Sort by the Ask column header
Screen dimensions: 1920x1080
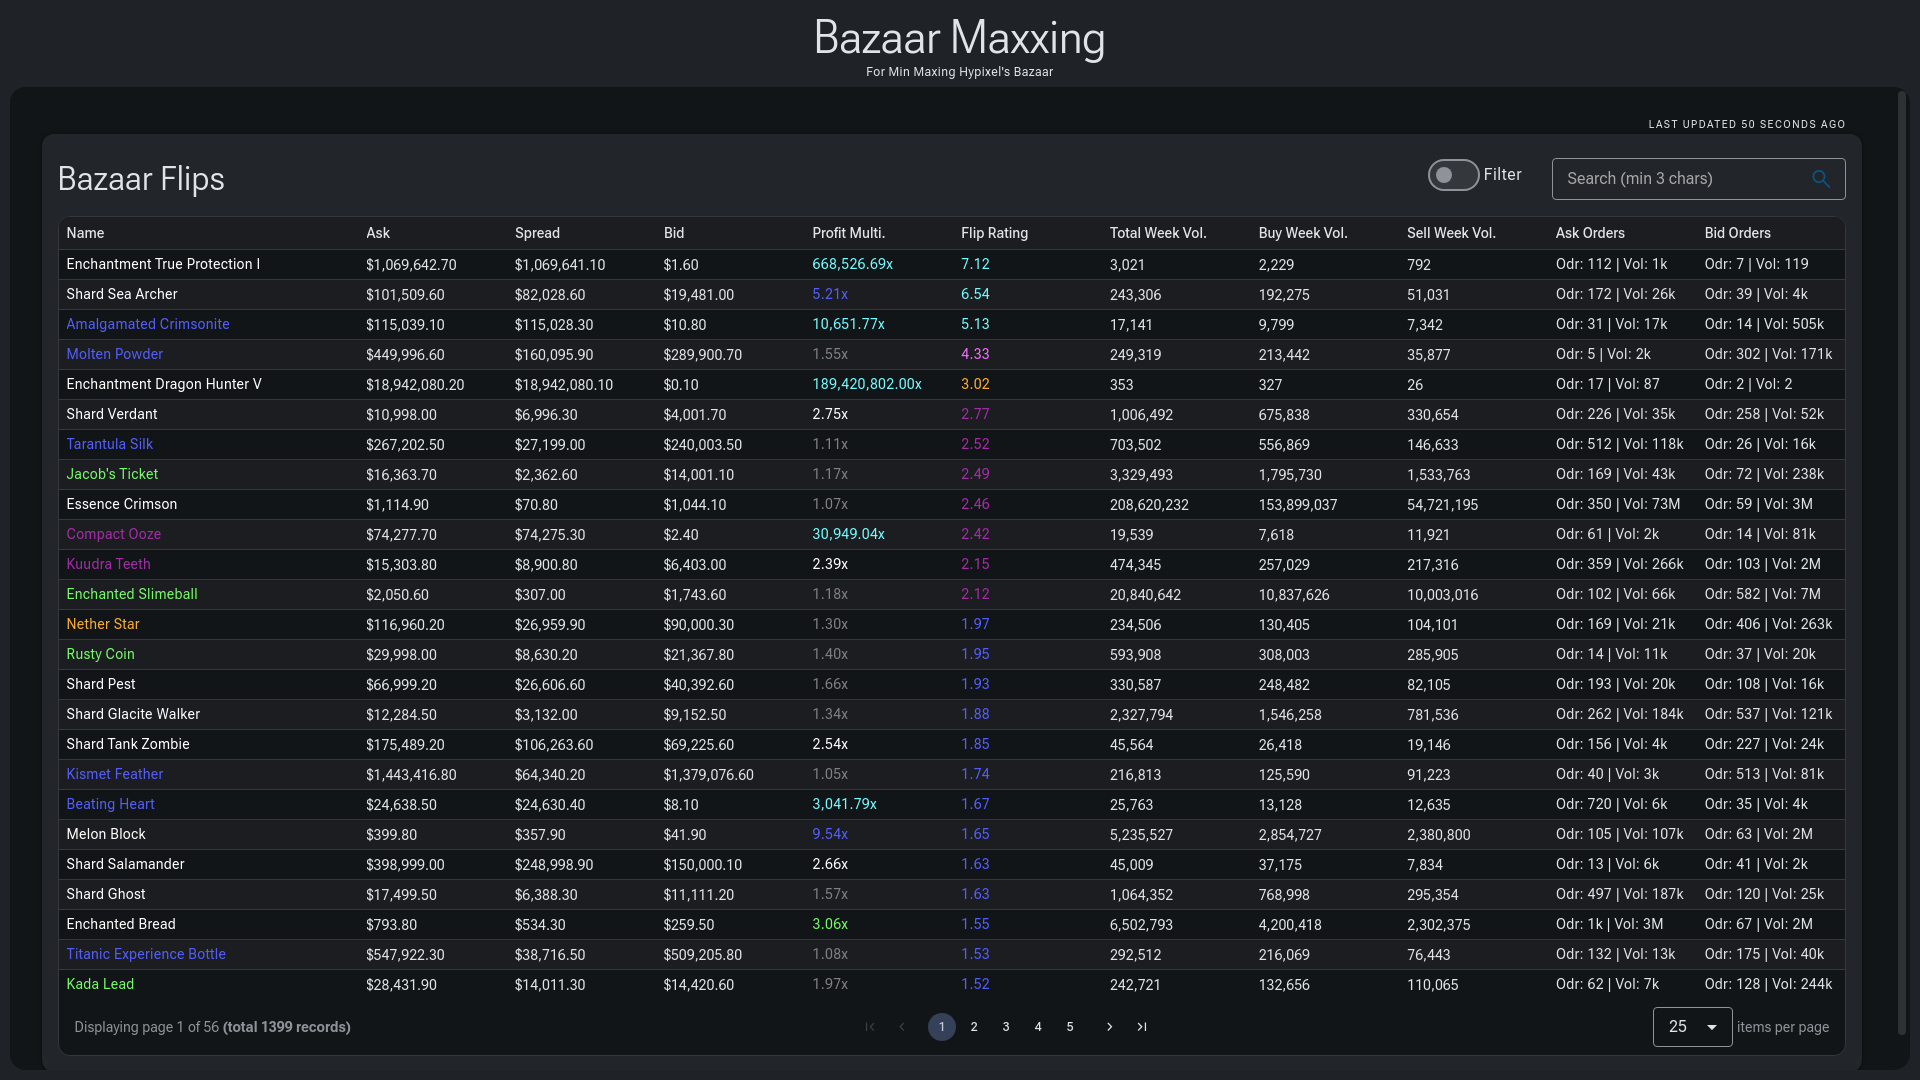point(378,233)
